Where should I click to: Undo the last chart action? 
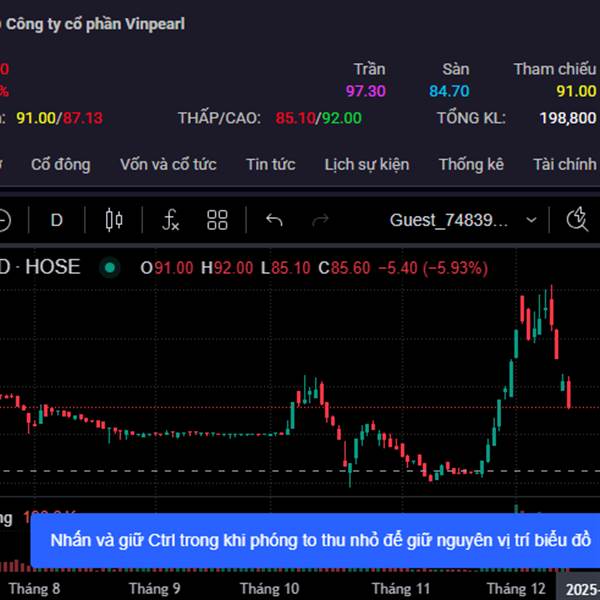(274, 220)
